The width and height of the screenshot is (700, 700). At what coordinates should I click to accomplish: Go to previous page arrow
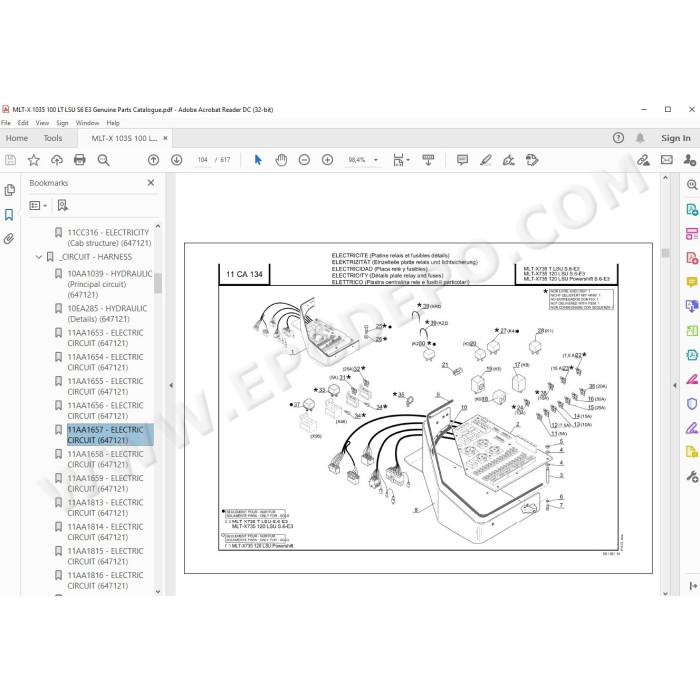tap(154, 160)
